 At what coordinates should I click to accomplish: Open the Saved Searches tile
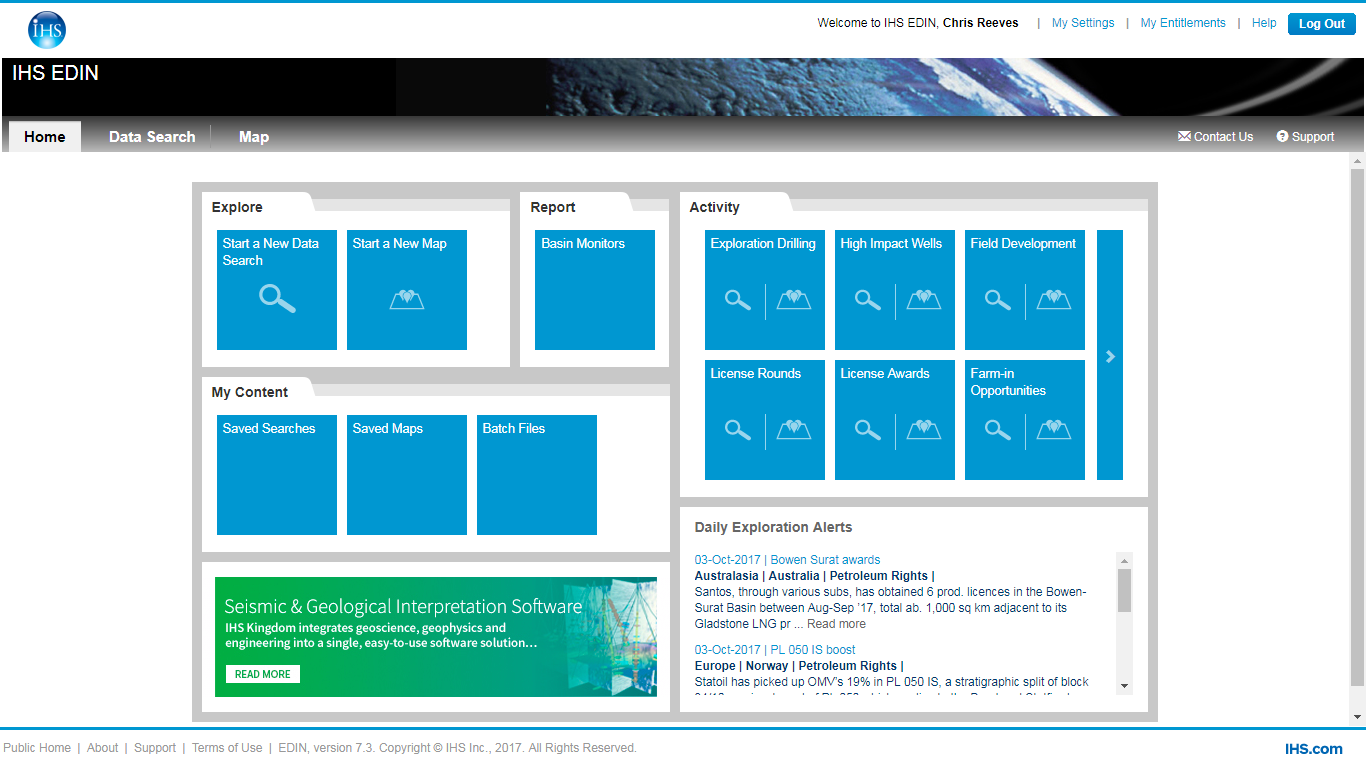pyautogui.click(x=277, y=475)
